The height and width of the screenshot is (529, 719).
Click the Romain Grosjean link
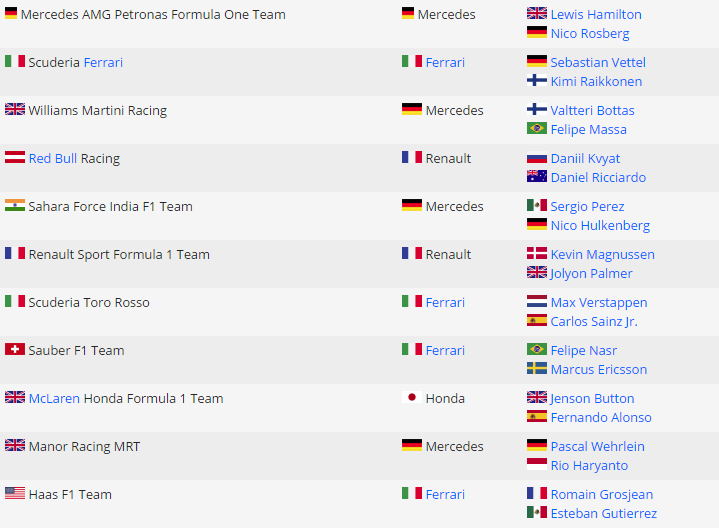pos(601,494)
